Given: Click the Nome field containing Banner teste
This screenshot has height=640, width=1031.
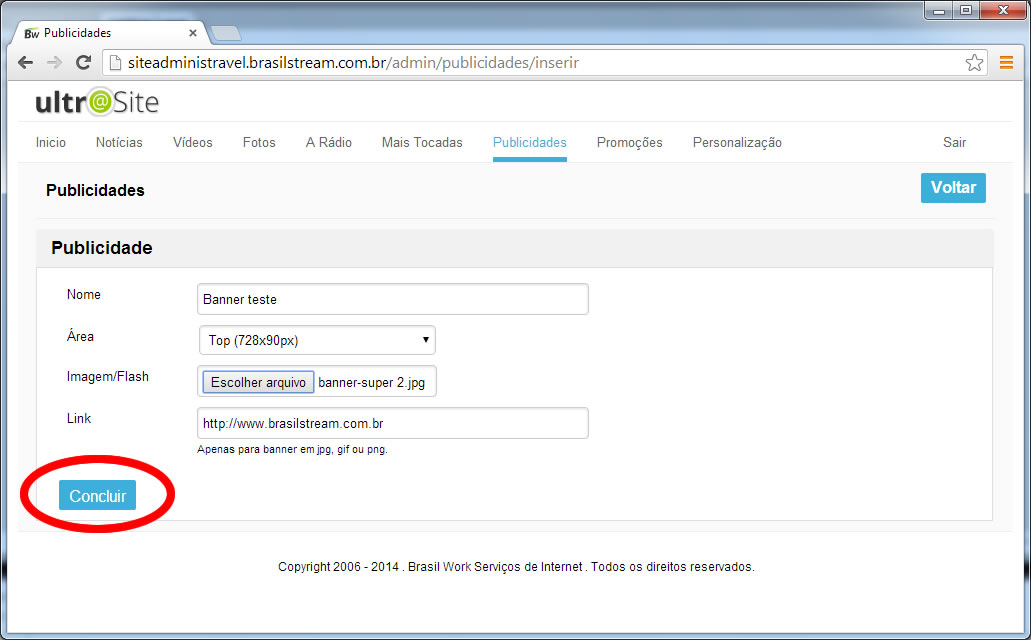Looking at the screenshot, I should (x=392, y=298).
